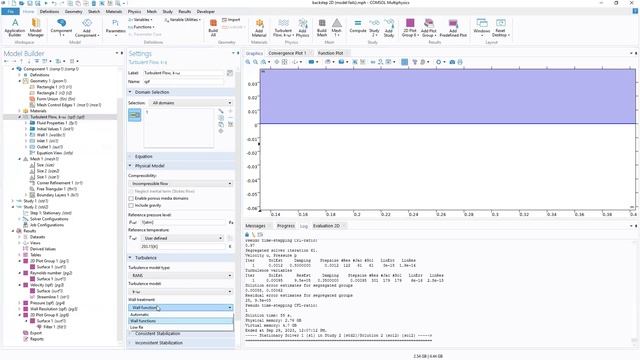Open the Turbulence model type RANS dropdown

pos(181,276)
